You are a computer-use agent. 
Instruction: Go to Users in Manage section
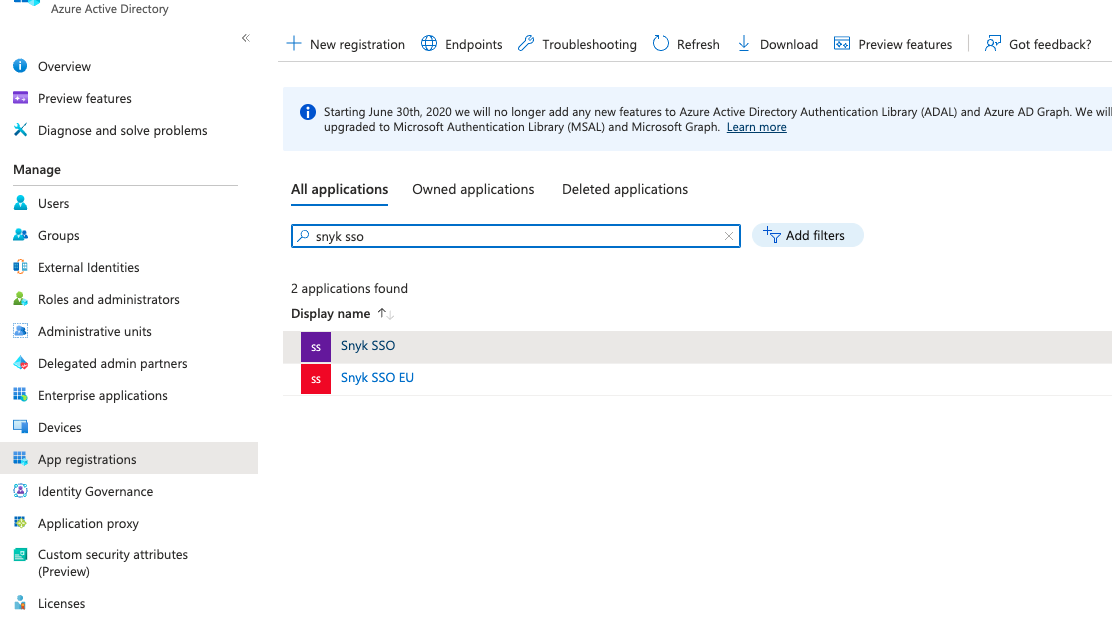point(53,204)
